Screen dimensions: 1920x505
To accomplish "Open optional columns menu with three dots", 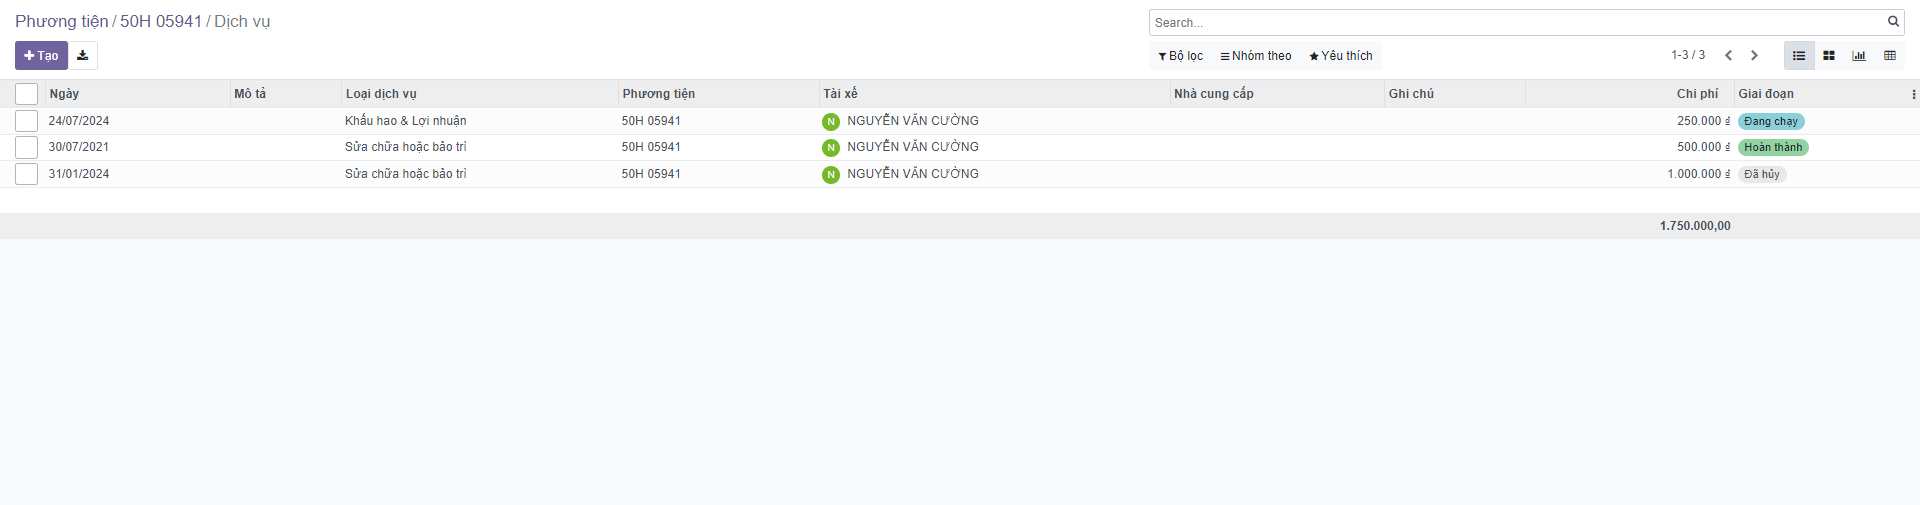I will [x=1913, y=94].
